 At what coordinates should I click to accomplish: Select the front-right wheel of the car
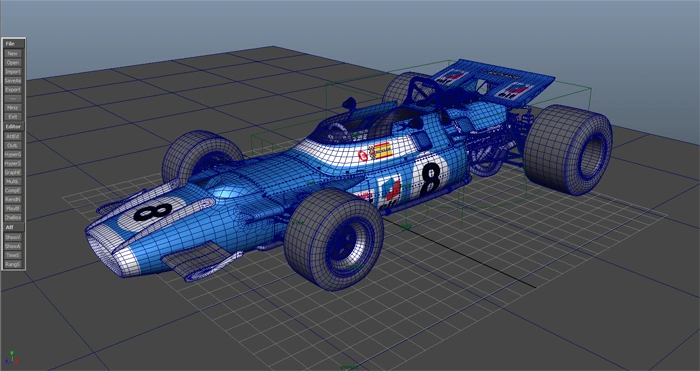pos(333,239)
